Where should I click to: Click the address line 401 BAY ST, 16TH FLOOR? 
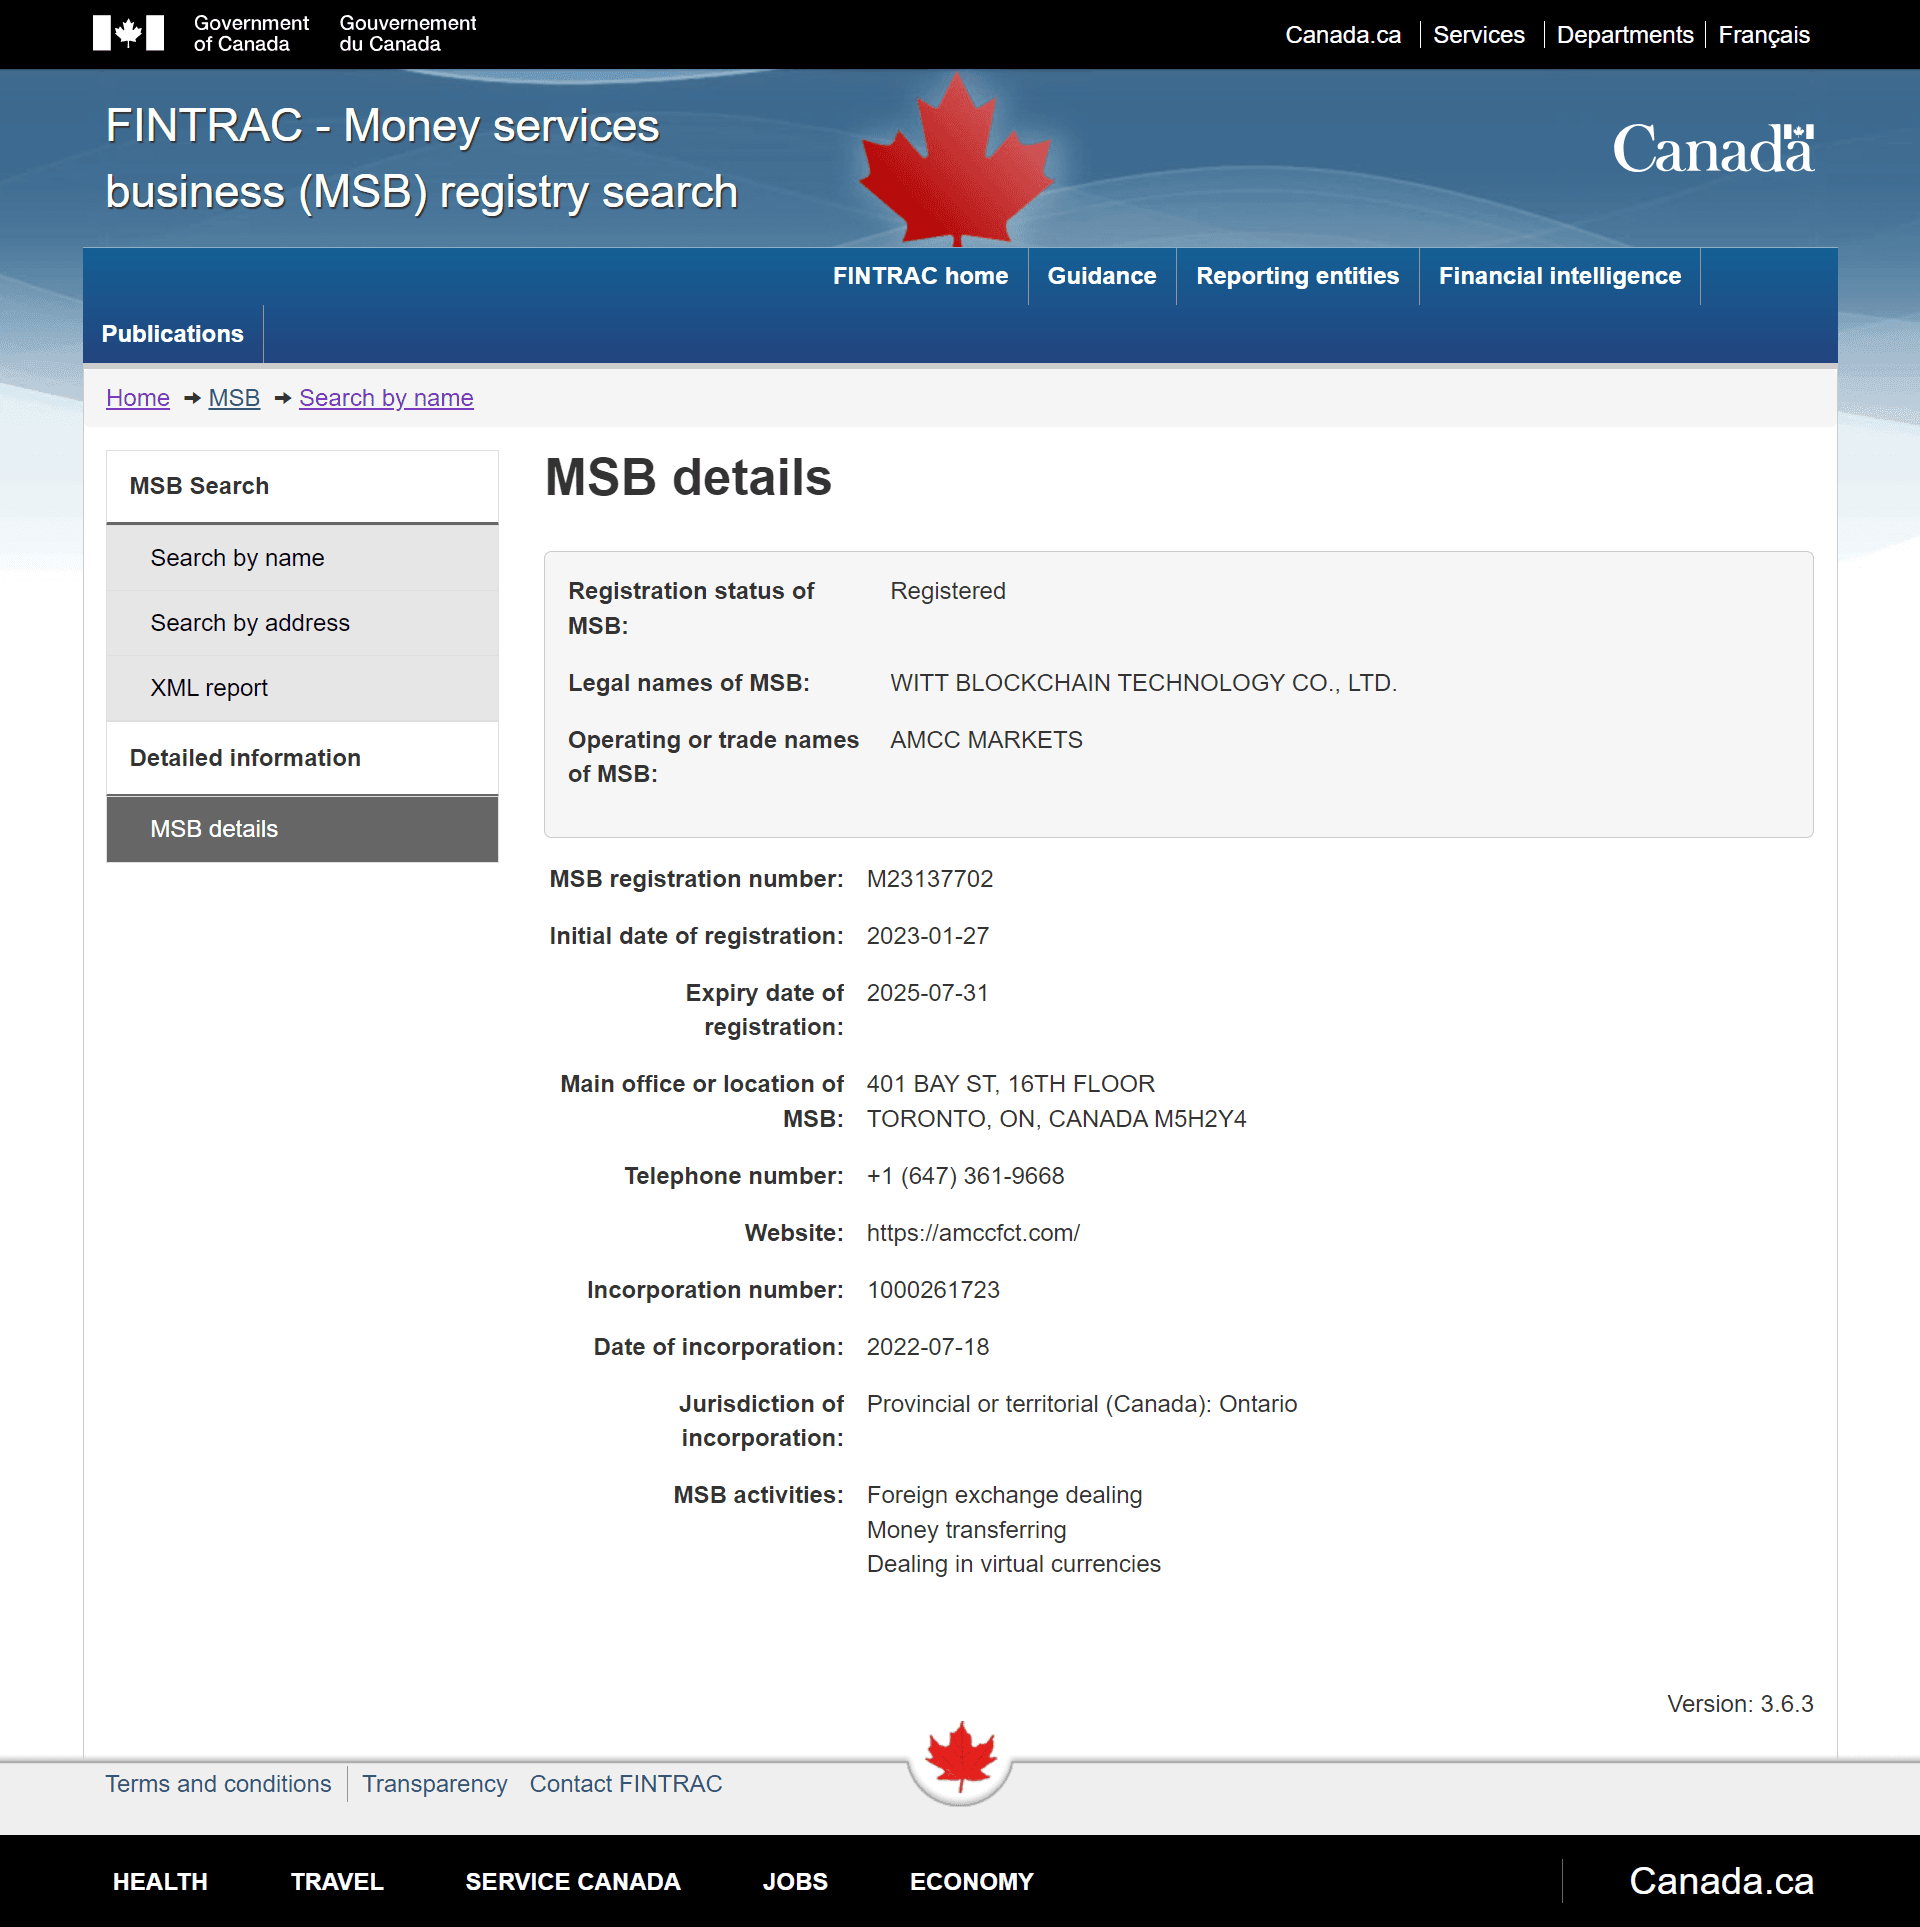pos(1010,1084)
